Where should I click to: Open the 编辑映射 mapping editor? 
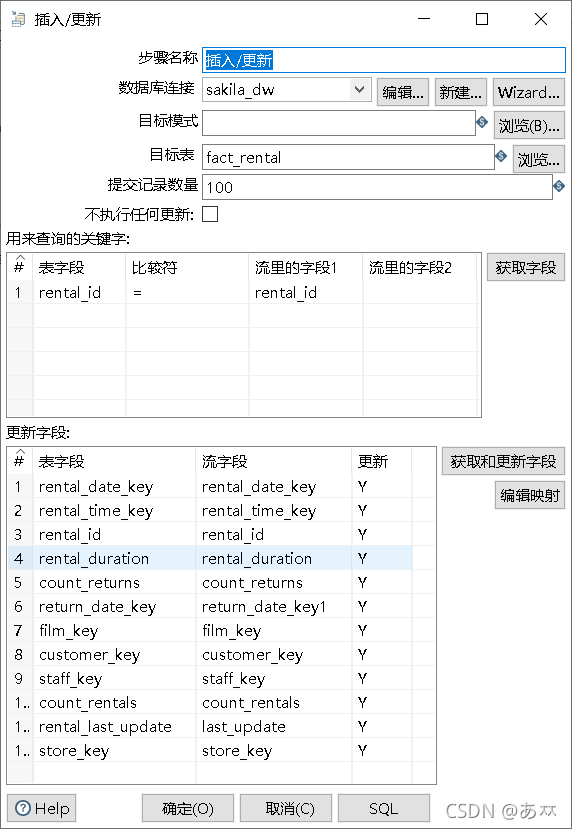click(530, 495)
